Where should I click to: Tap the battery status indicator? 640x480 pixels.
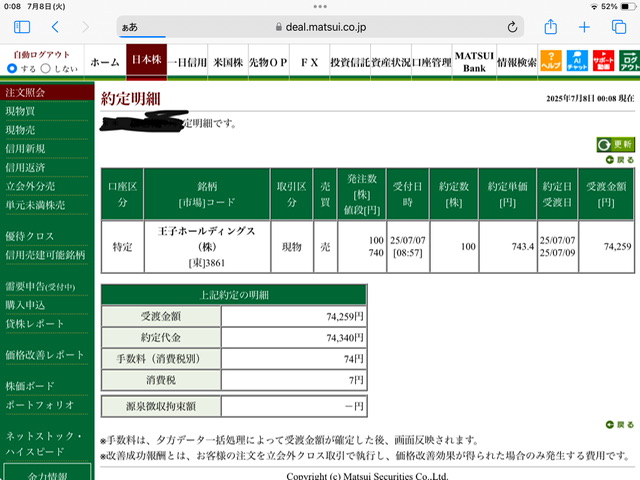tap(628, 7)
